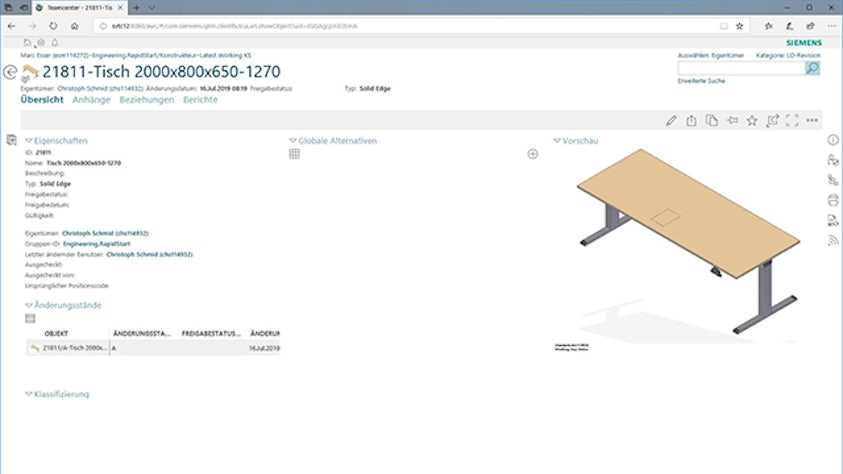Open the notifications bell icon
This screenshot has height=474, width=843.
[55, 42]
